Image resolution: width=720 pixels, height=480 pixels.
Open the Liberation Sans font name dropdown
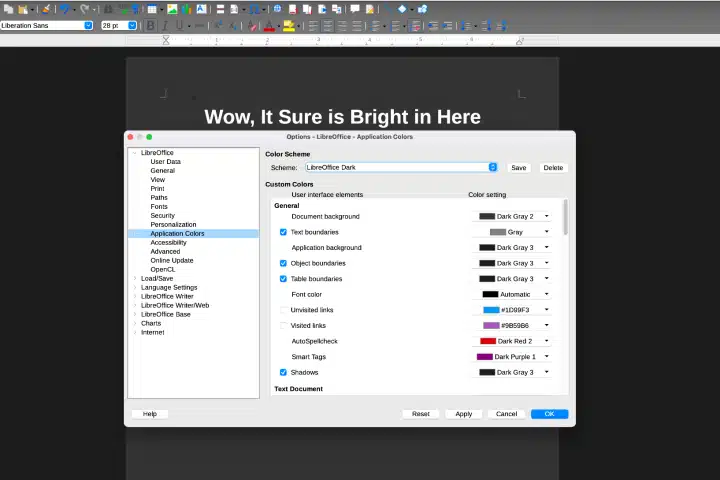88,25
